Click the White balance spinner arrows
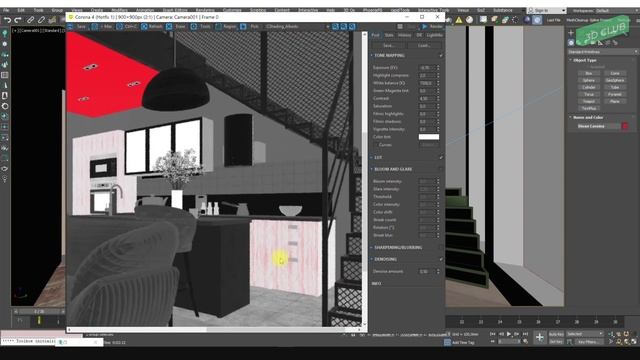Viewport: 640px width, 360px height. click(x=438, y=83)
